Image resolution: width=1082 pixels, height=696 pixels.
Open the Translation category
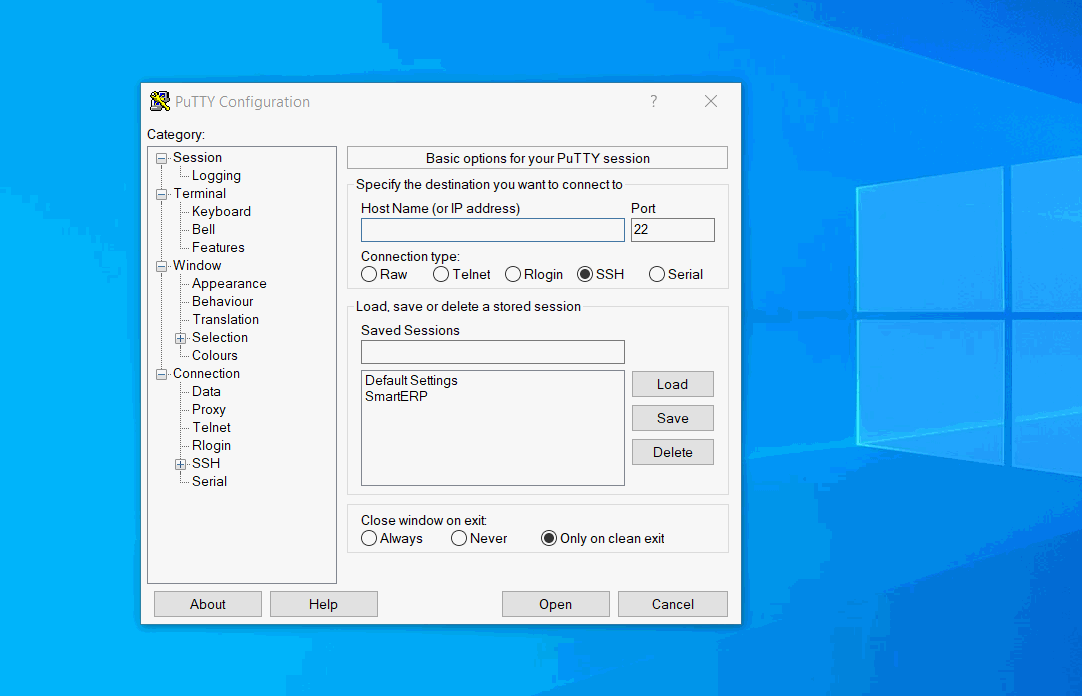point(226,319)
